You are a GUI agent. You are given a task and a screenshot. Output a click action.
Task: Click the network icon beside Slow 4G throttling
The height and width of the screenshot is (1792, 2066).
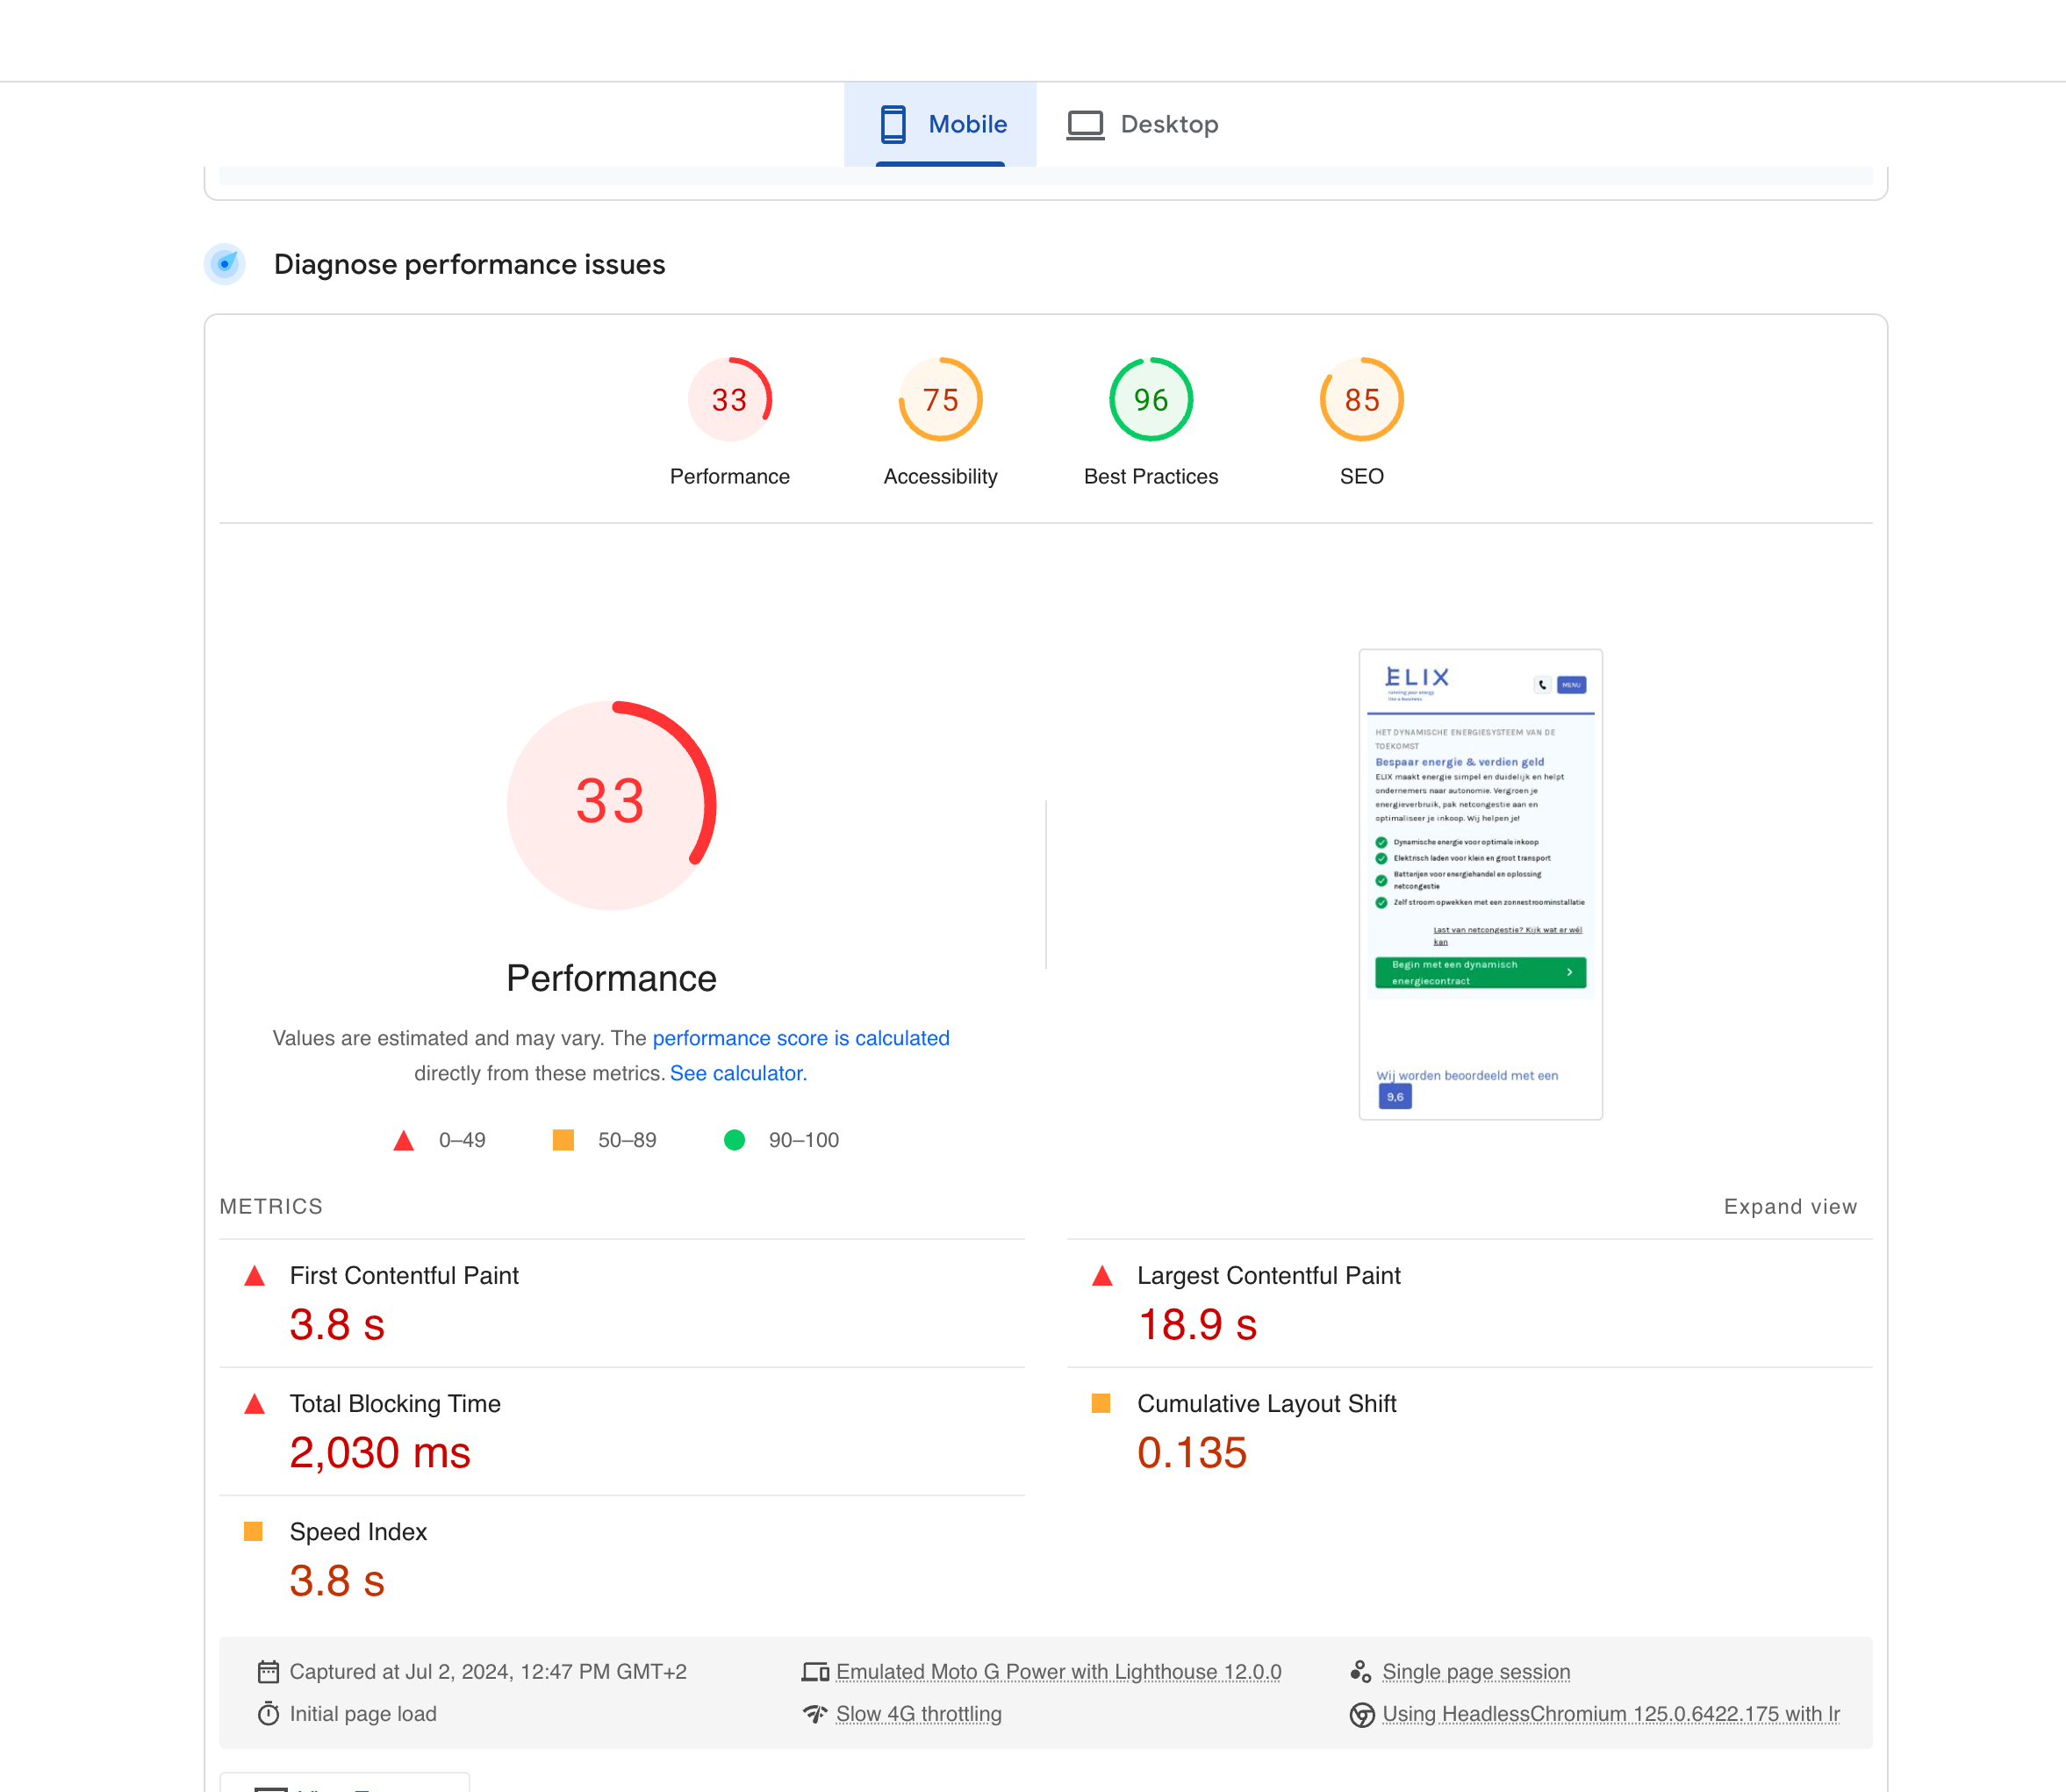point(815,1713)
